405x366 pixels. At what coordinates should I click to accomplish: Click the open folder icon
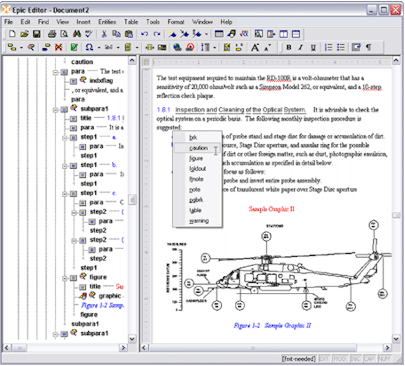[x=24, y=34]
